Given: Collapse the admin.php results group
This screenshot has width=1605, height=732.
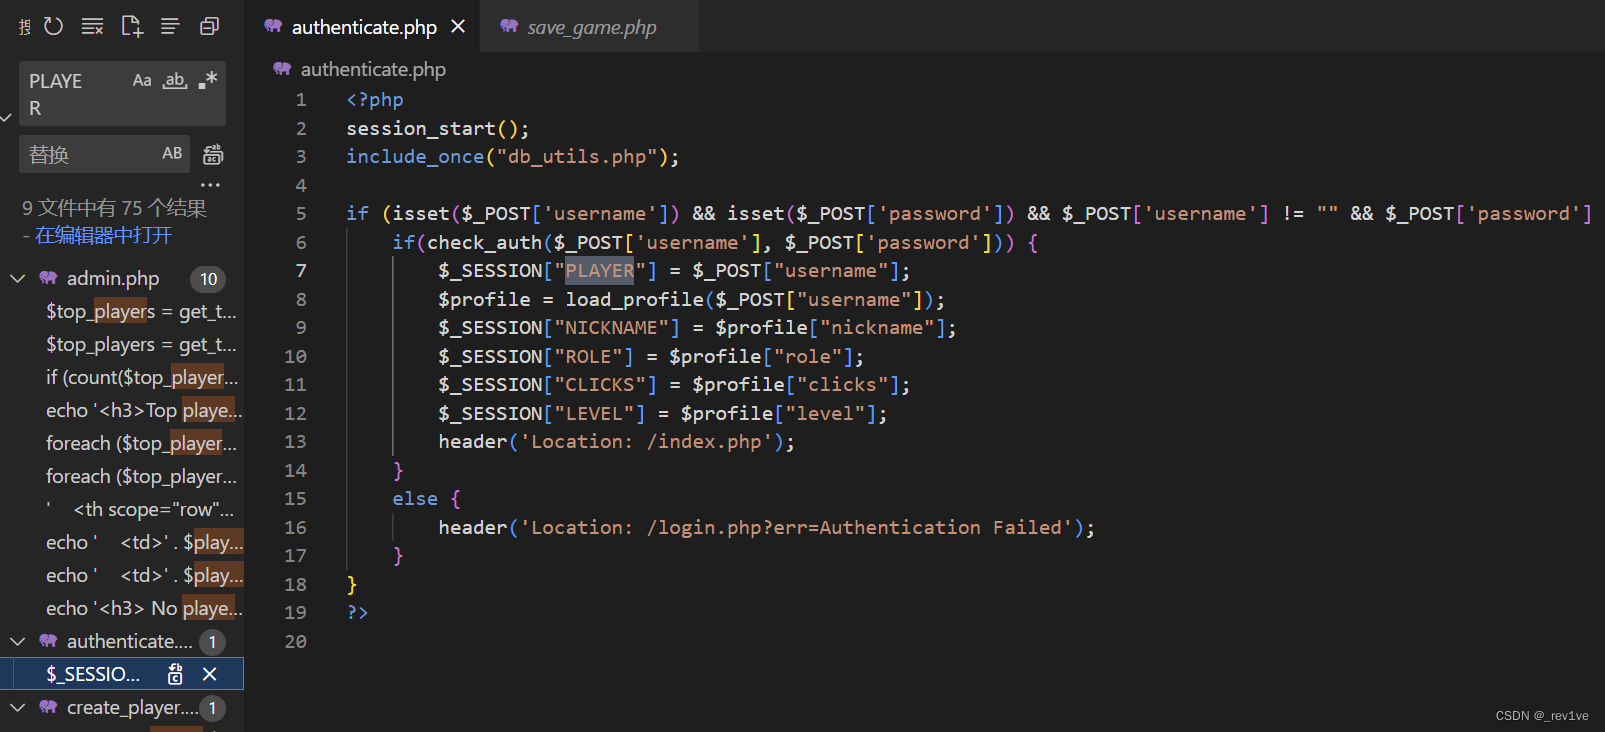Looking at the screenshot, I should tap(17, 278).
